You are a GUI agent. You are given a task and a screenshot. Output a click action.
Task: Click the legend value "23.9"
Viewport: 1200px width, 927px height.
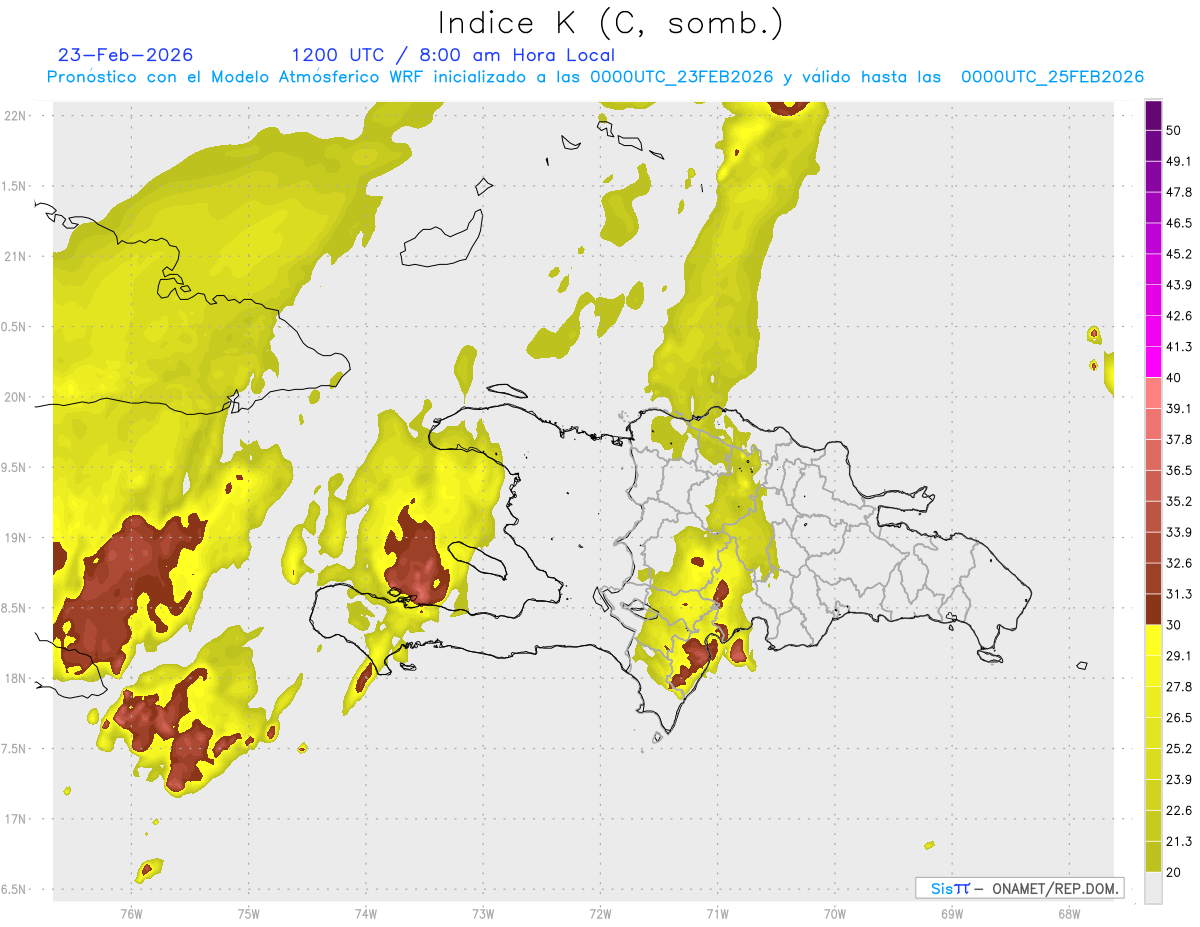click(1179, 780)
